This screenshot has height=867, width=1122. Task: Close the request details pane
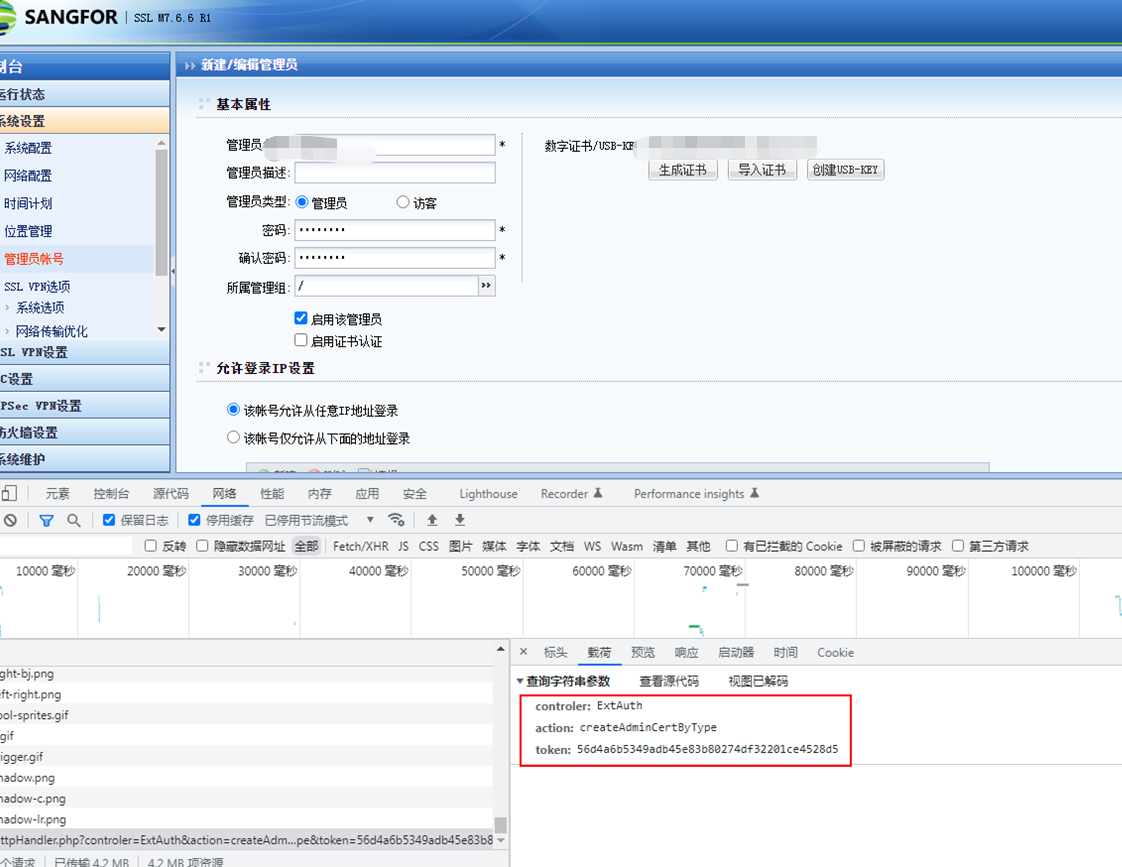[x=523, y=652]
